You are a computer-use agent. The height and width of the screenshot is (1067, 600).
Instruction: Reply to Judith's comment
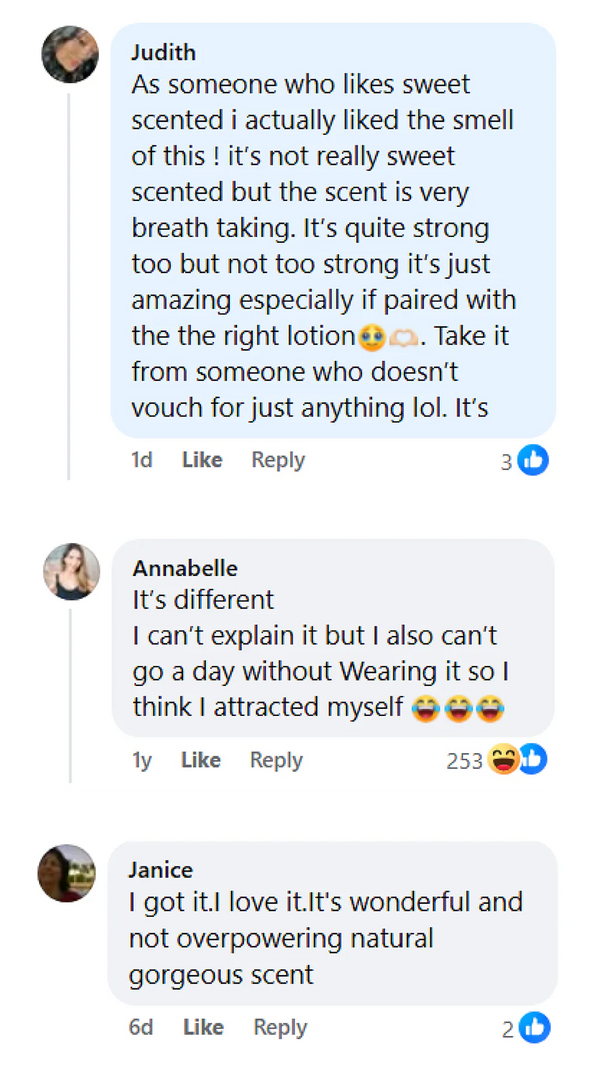point(278,460)
